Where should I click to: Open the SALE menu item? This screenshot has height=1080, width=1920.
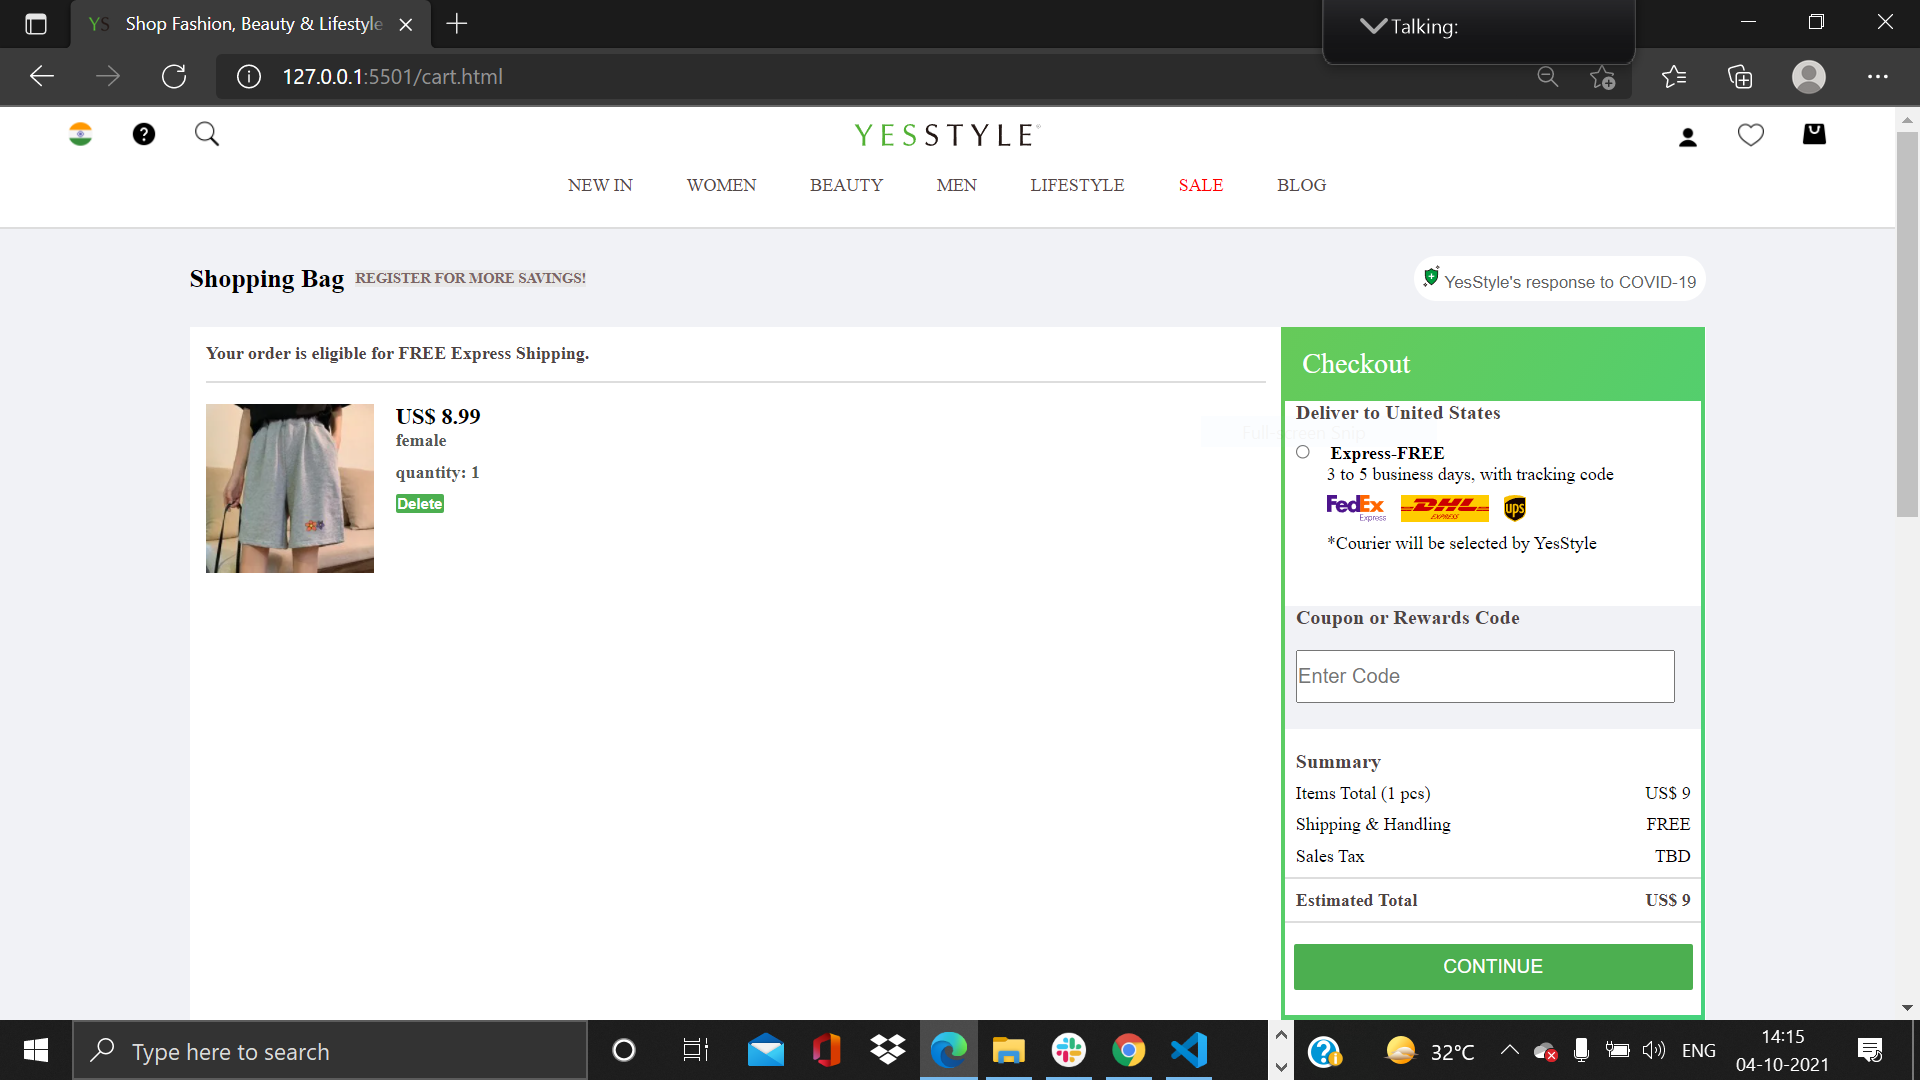tap(1200, 185)
